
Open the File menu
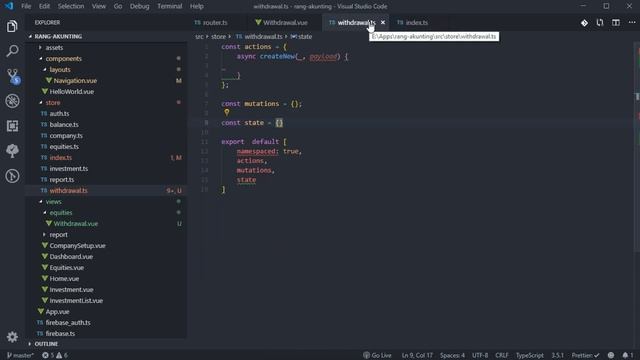pyautogui.click(x=26, y=6)
